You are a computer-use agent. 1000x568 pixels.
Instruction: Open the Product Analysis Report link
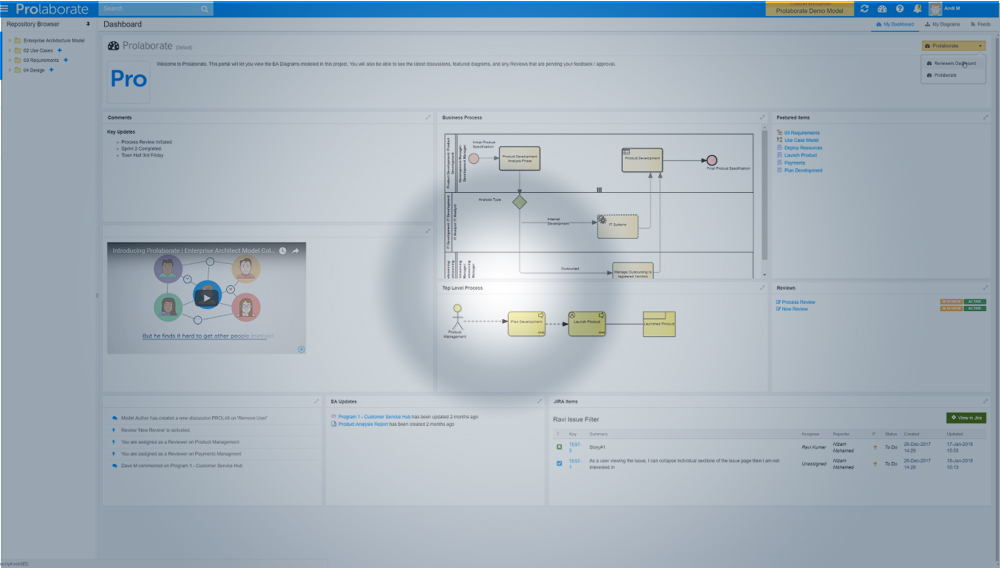(x=363, y=424)
